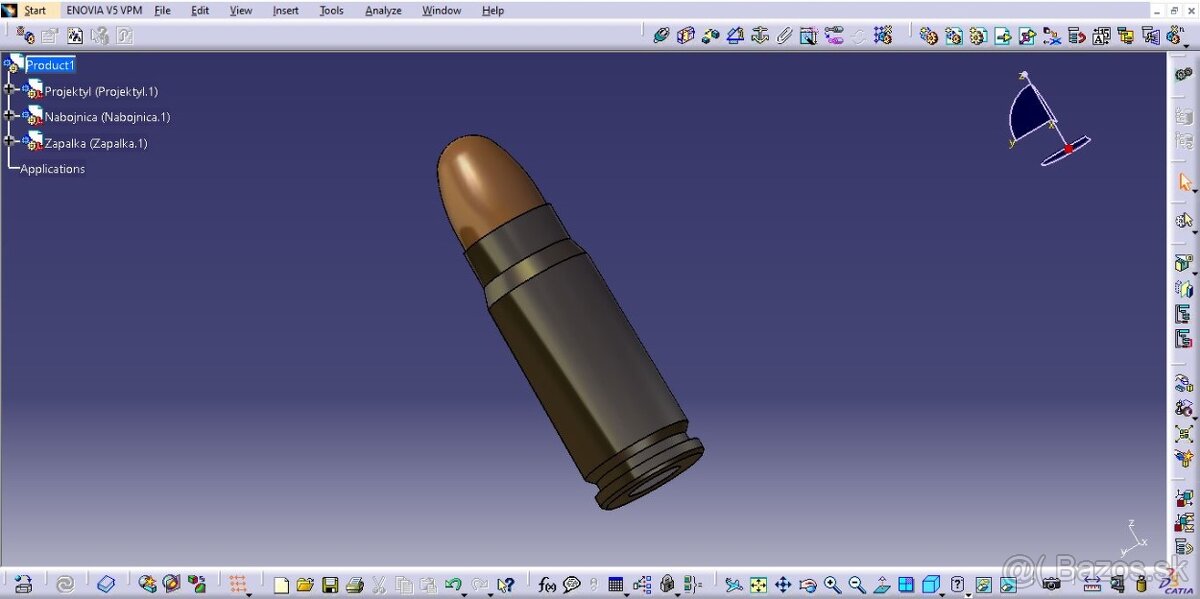This screenshot has width=1200, height=599.
Task: Click the Save document icon
Action: 330,584
